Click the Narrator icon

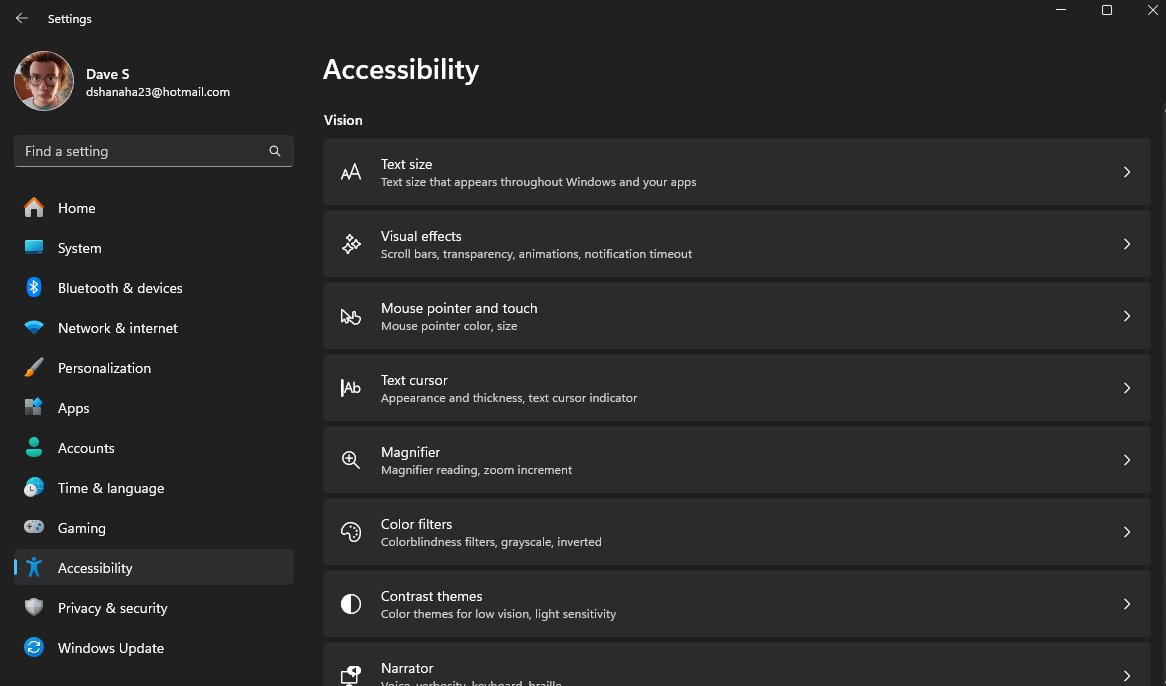pyautogui.click(x=351, y=673)
